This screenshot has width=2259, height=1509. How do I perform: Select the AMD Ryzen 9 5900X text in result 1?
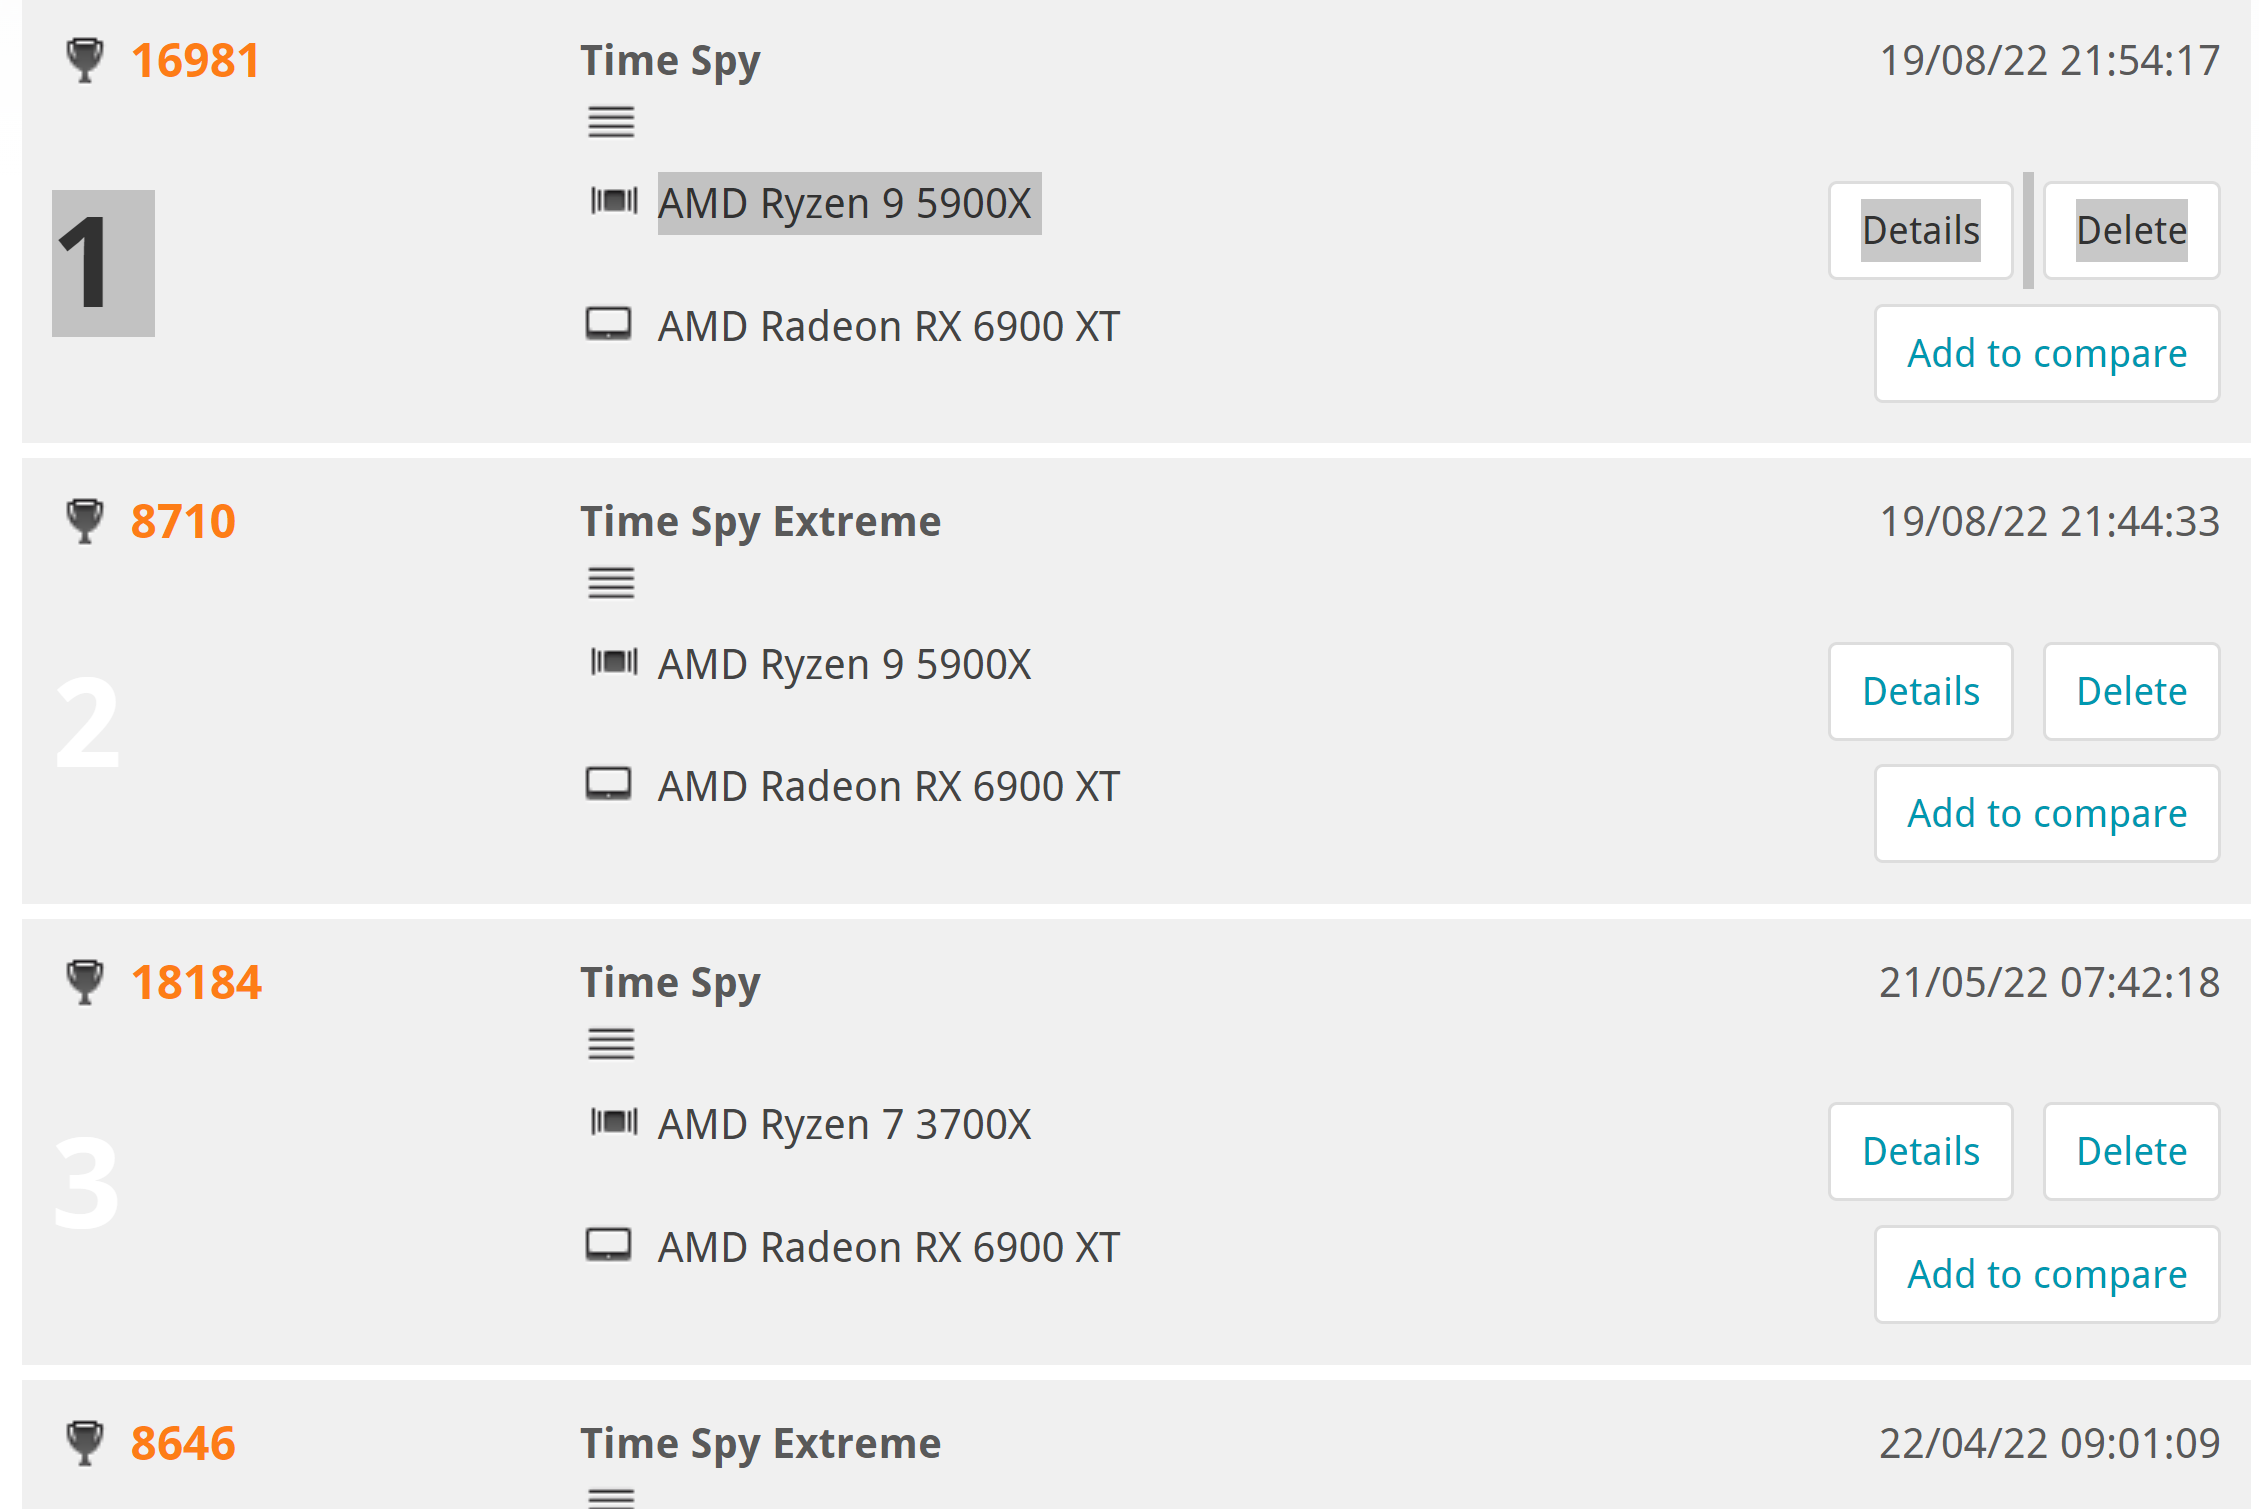(x=844, y=203)
